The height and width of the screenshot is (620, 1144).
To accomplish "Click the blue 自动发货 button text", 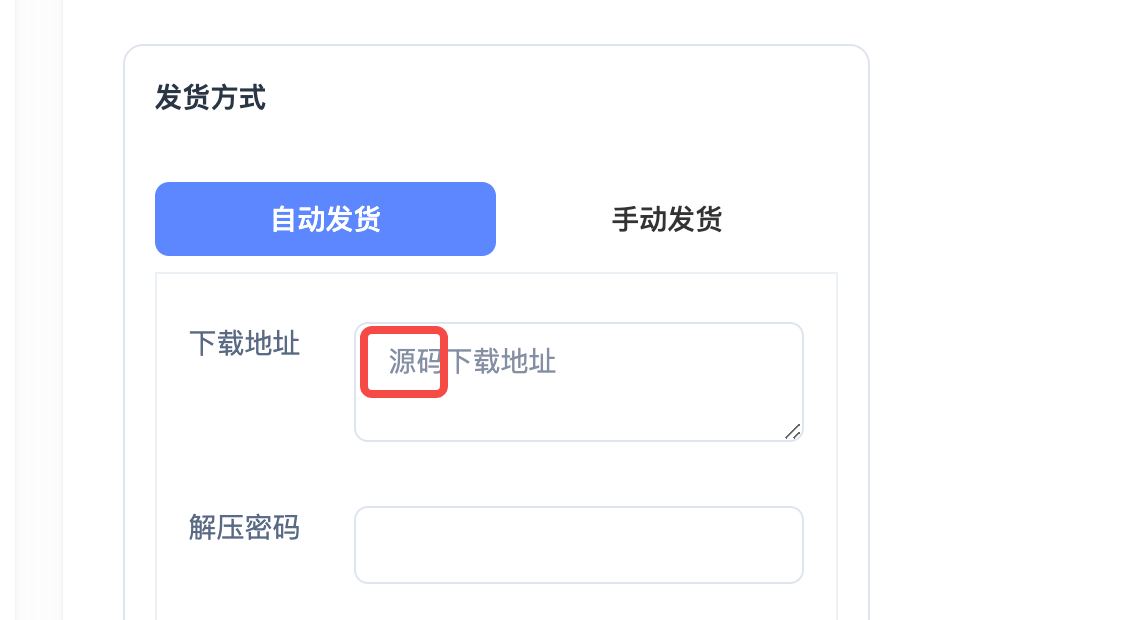I will (x=325, y=219).
